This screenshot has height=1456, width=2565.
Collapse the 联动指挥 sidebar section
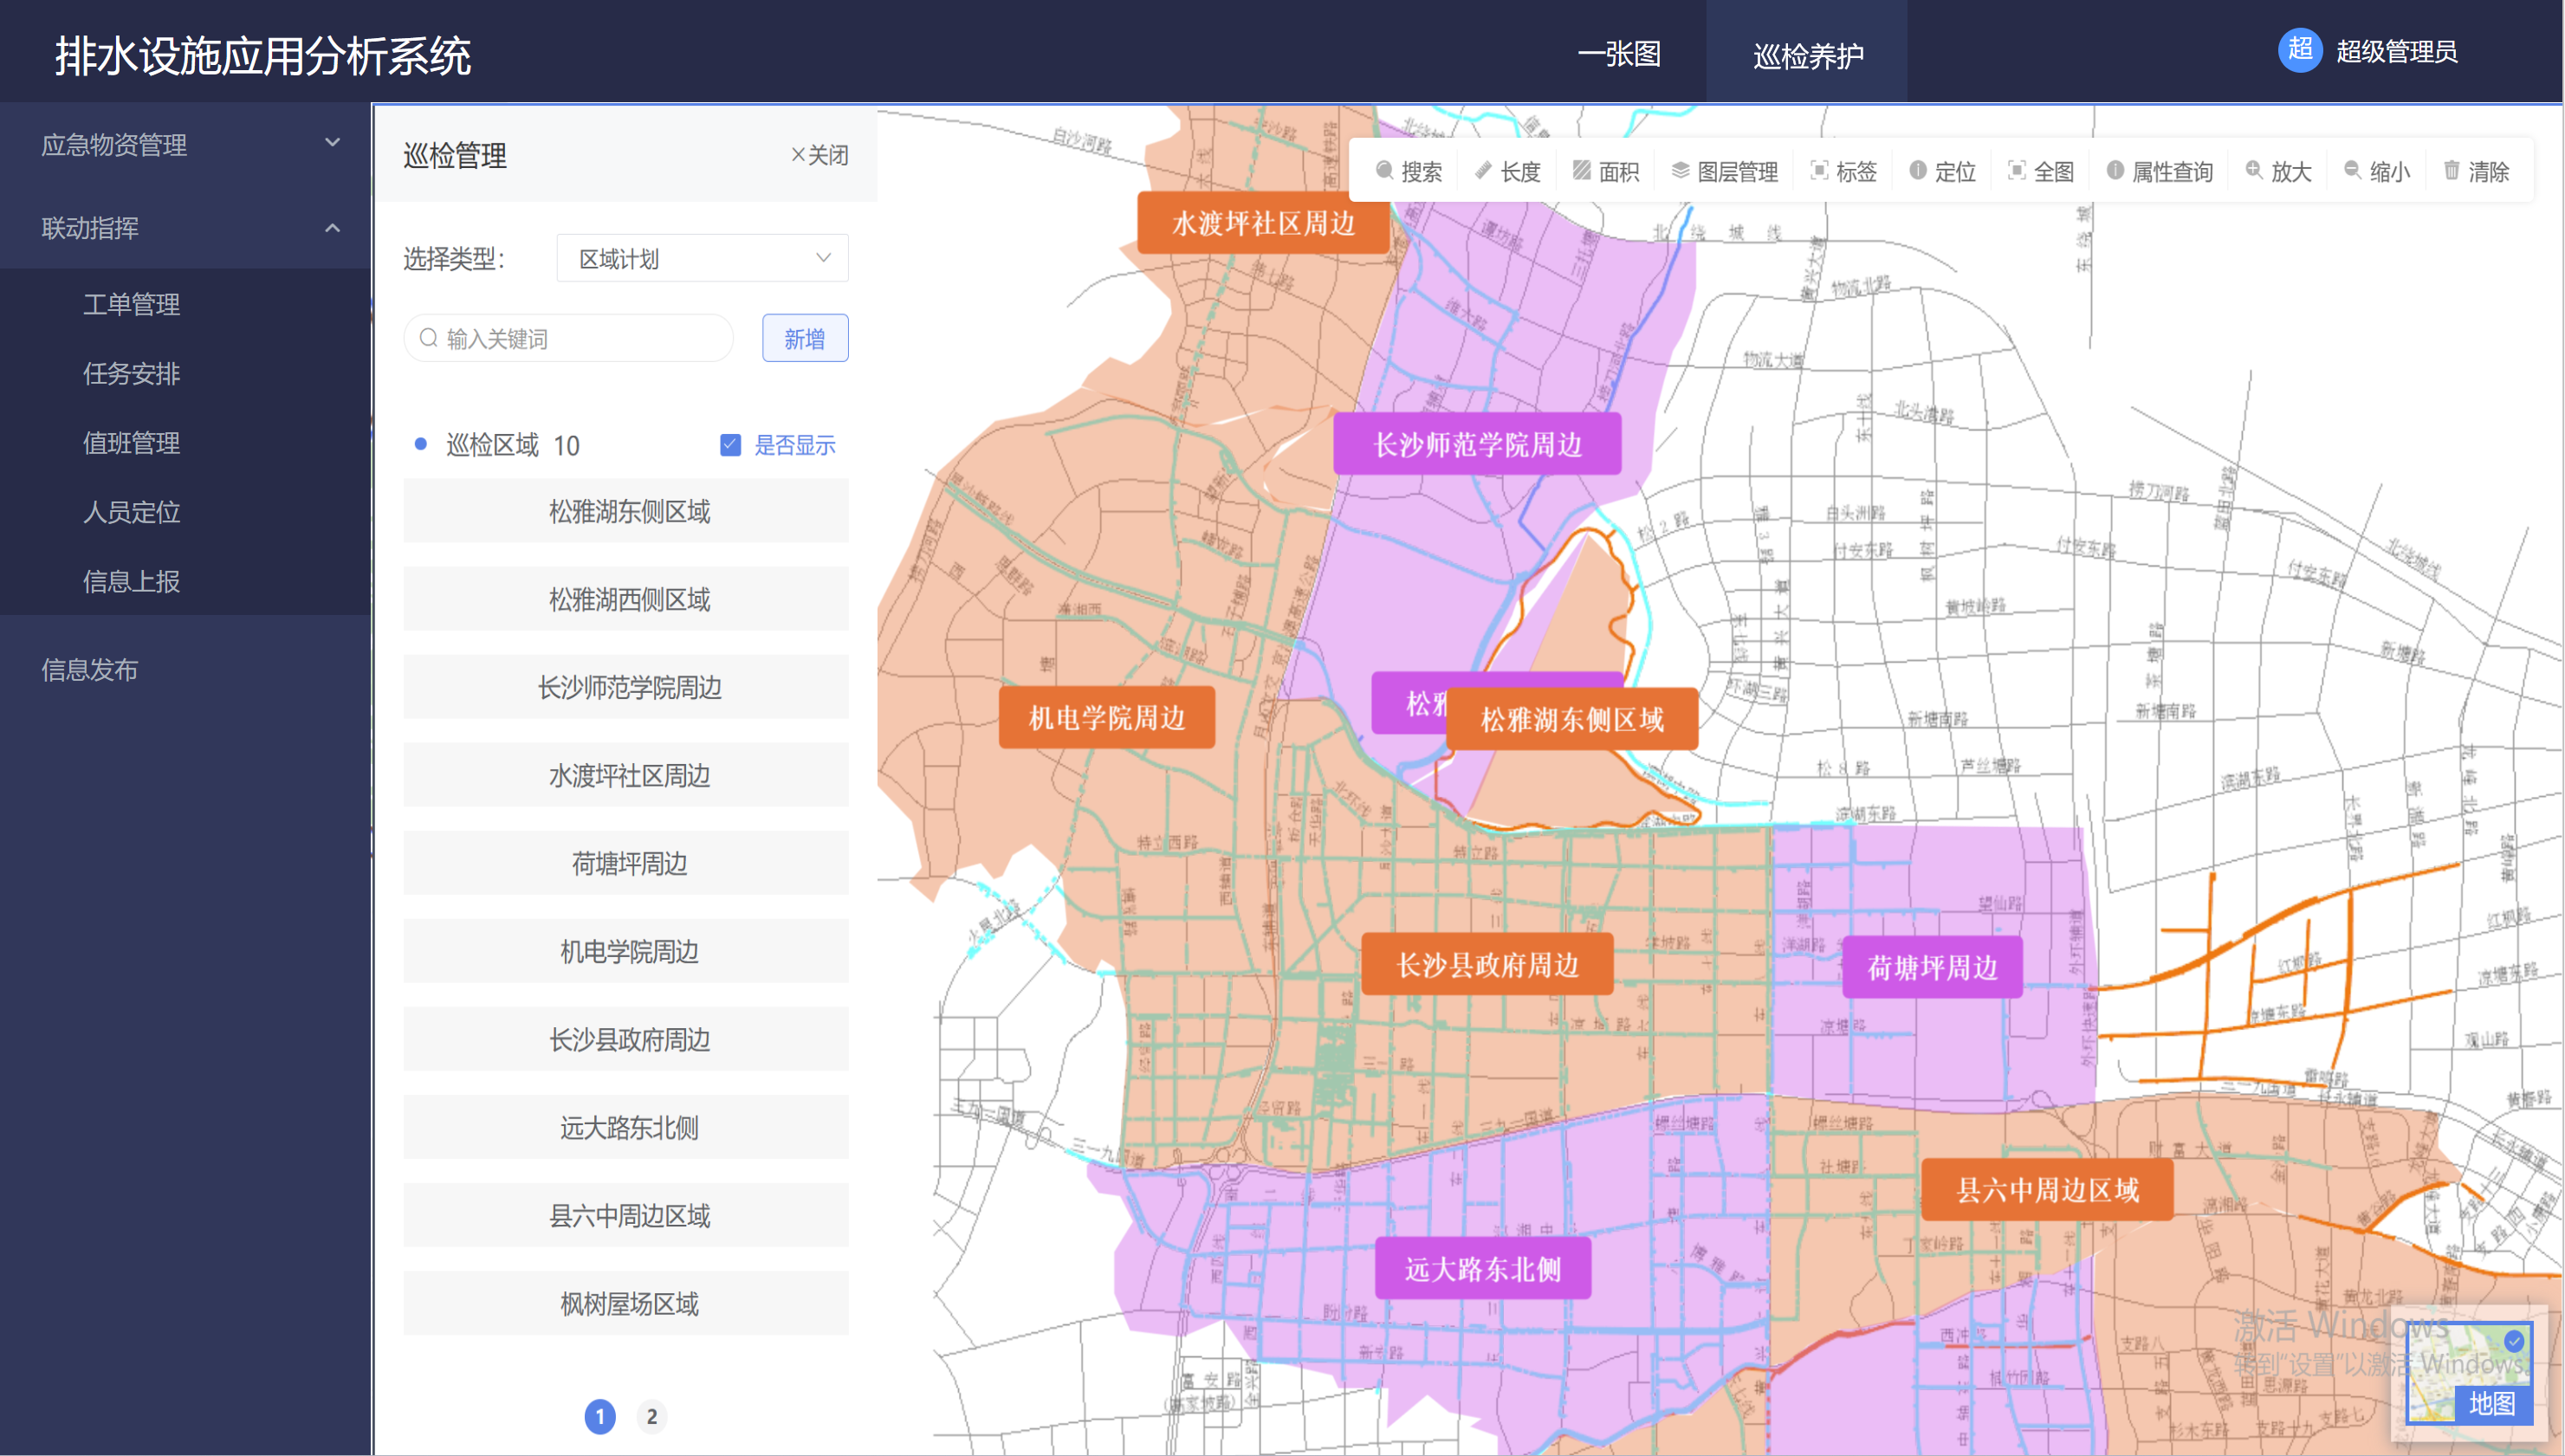(x=186, y=228)
